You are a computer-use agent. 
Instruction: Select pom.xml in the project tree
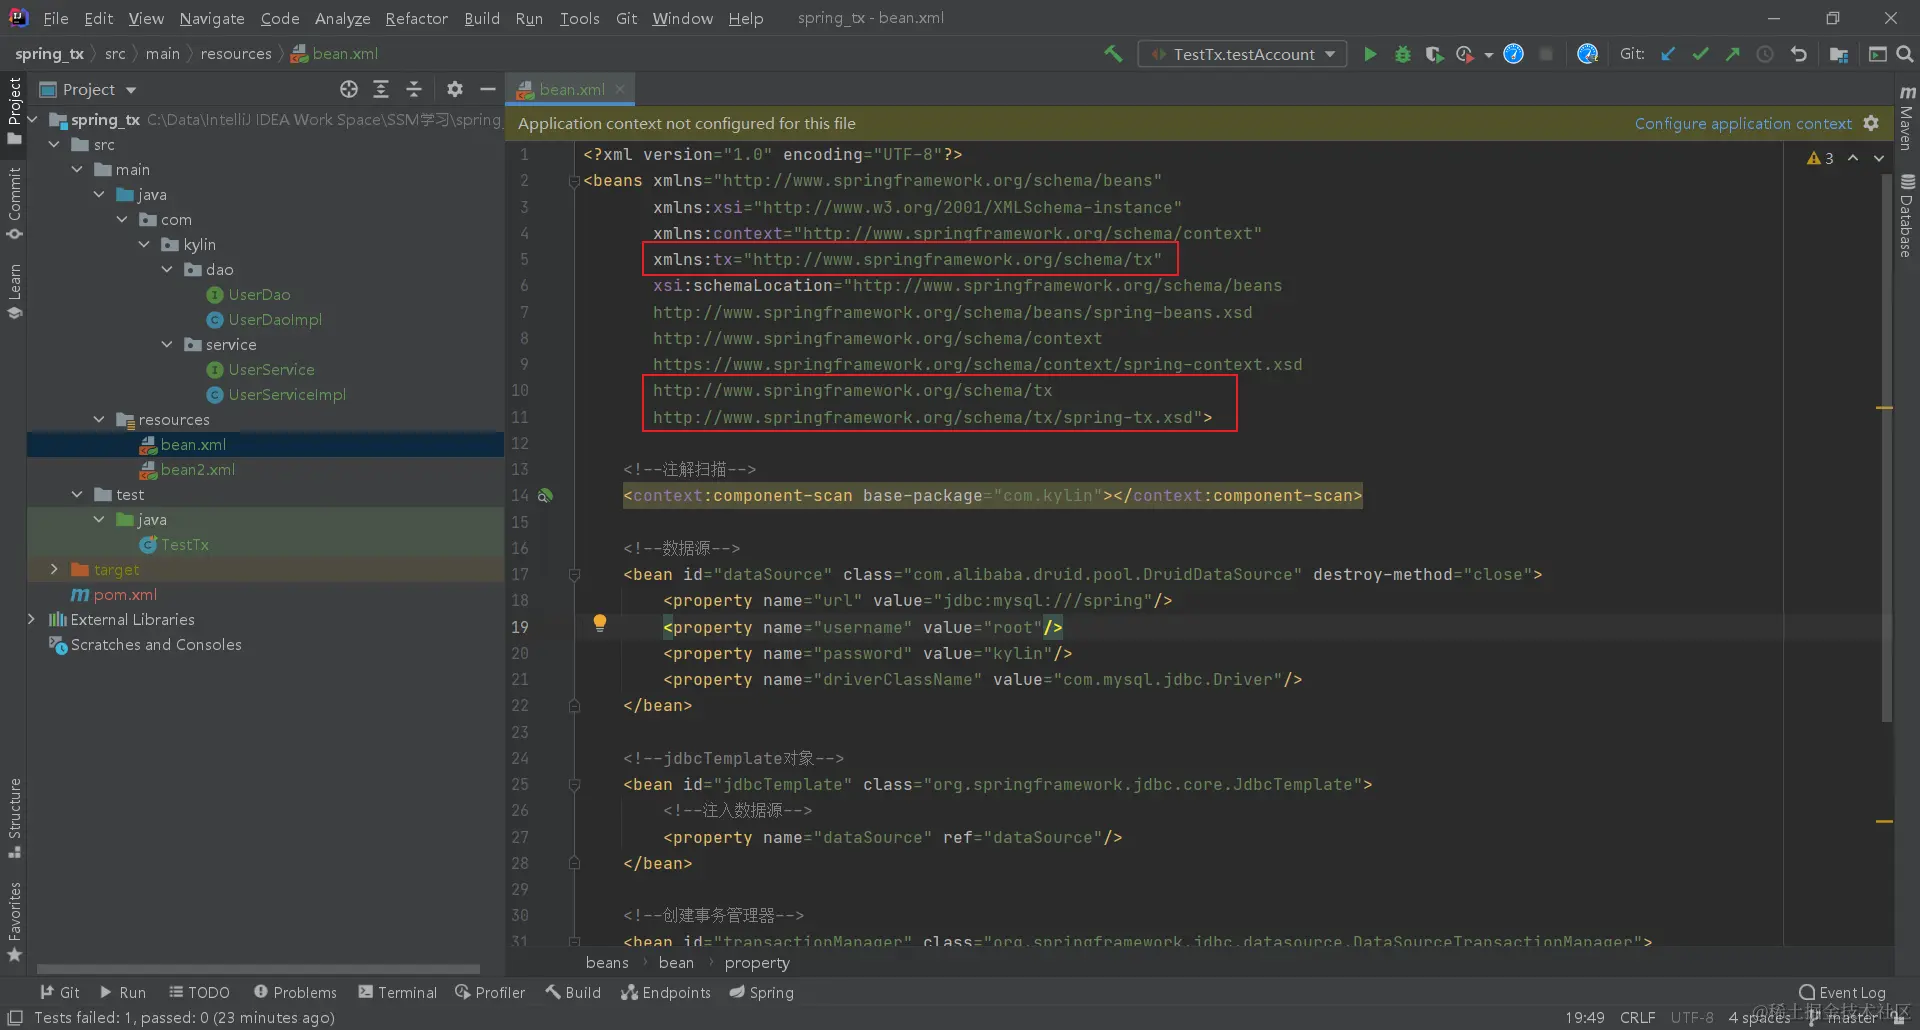tap(125, 595)
